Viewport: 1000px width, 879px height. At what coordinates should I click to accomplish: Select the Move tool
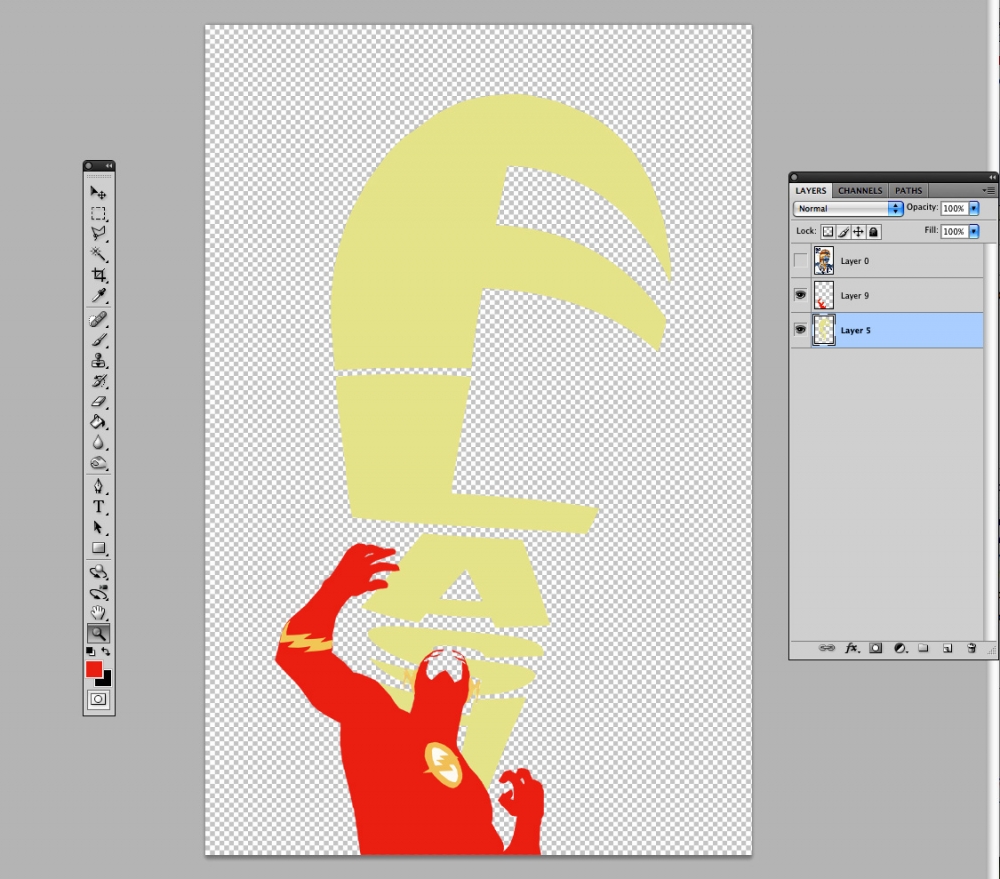point(98,193)
